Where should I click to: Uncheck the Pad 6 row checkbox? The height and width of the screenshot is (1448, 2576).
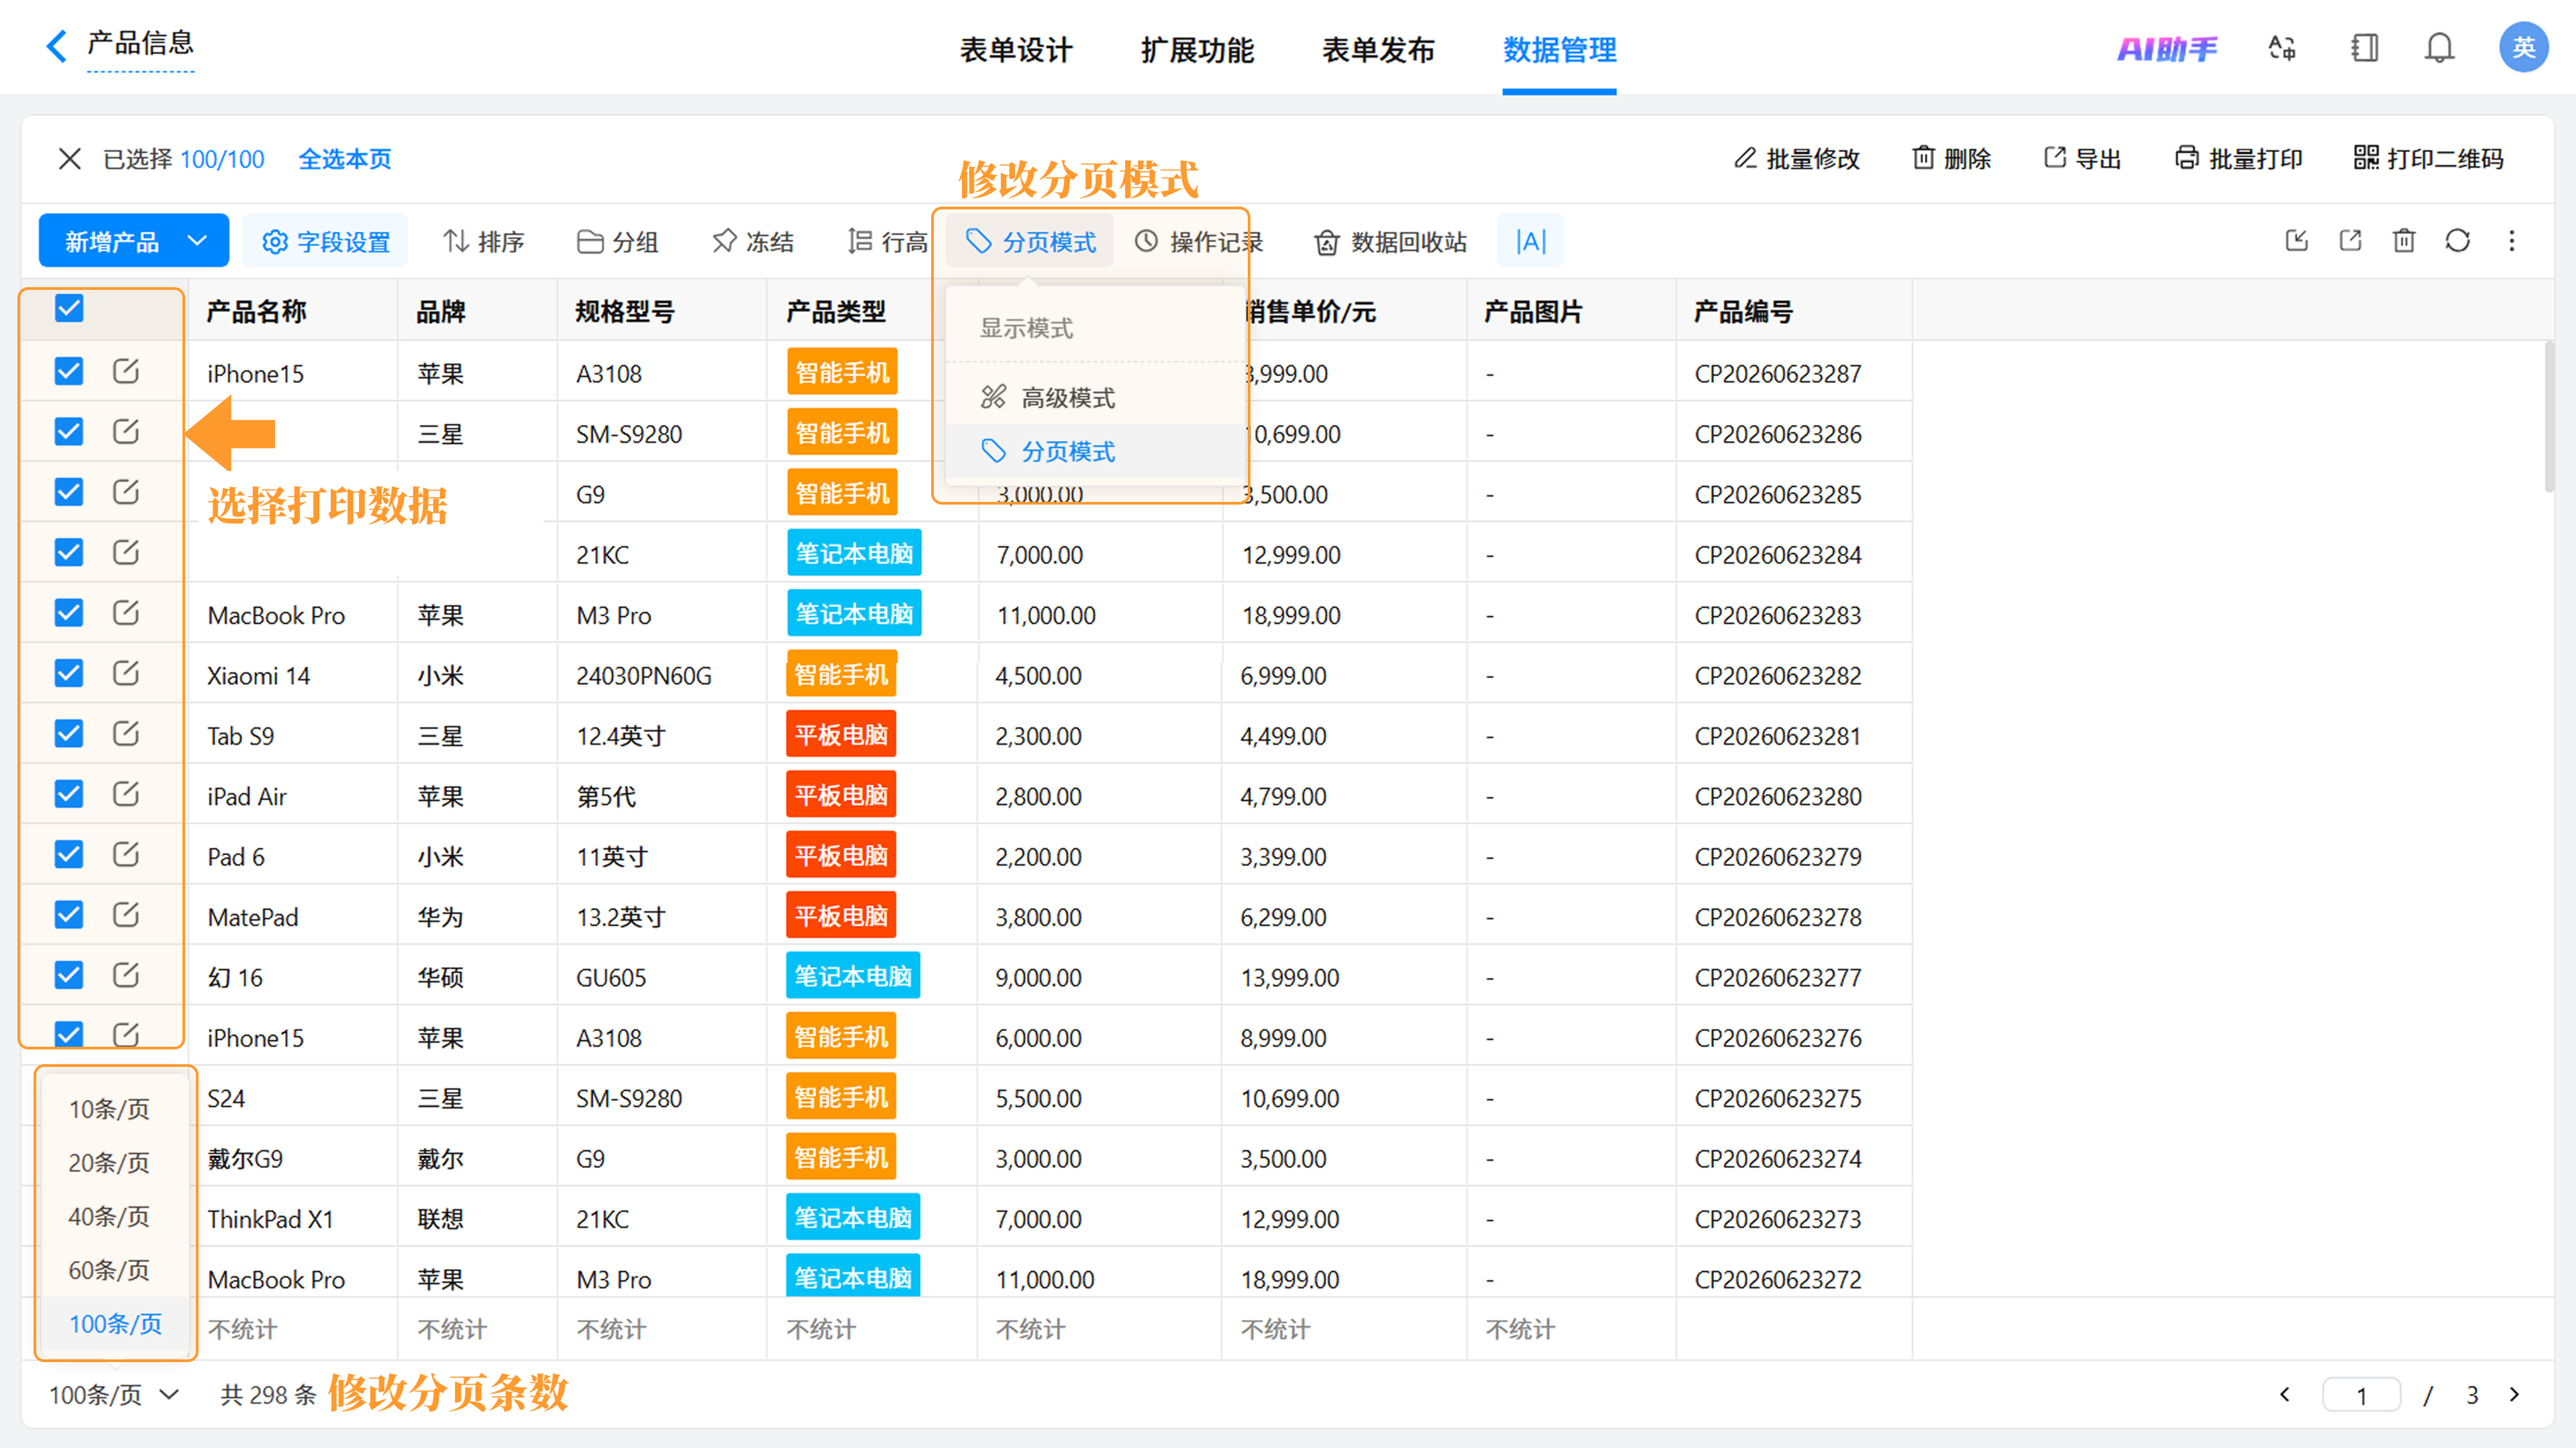click(69, 855)
